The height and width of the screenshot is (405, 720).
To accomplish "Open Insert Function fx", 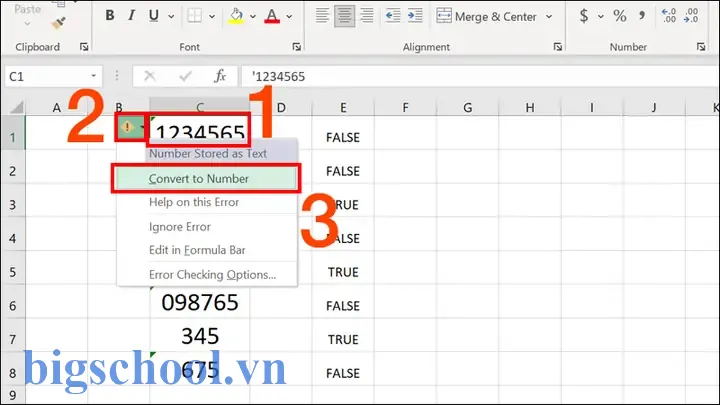I will [220, 76].
